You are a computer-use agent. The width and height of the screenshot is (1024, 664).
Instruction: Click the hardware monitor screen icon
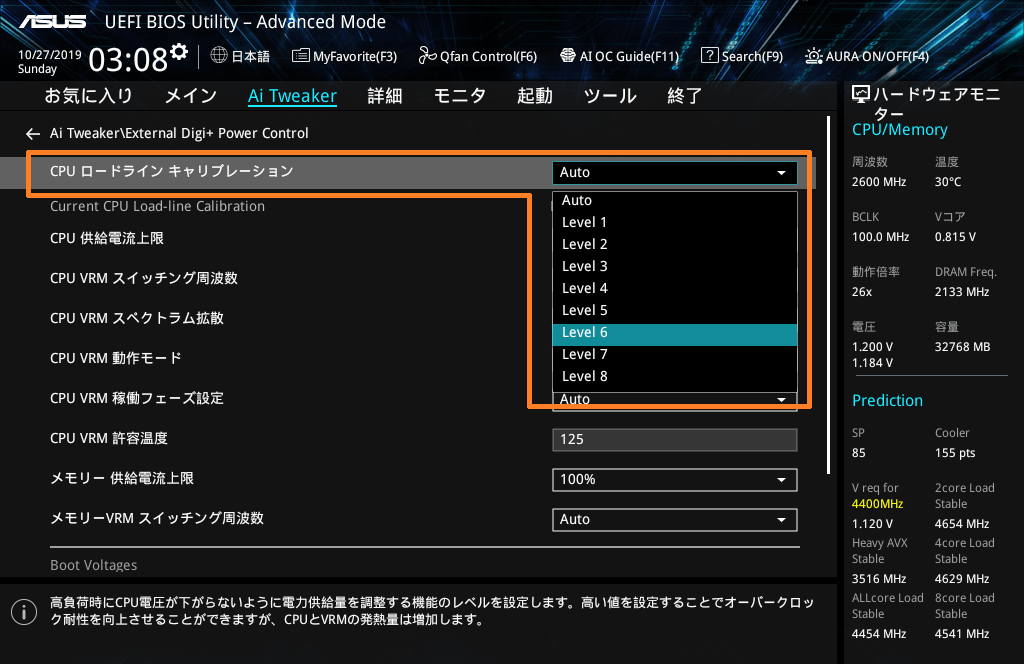pos(861,95)
